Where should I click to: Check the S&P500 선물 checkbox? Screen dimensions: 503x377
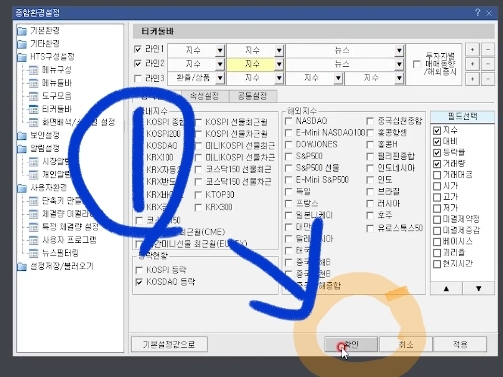[289, 168]
